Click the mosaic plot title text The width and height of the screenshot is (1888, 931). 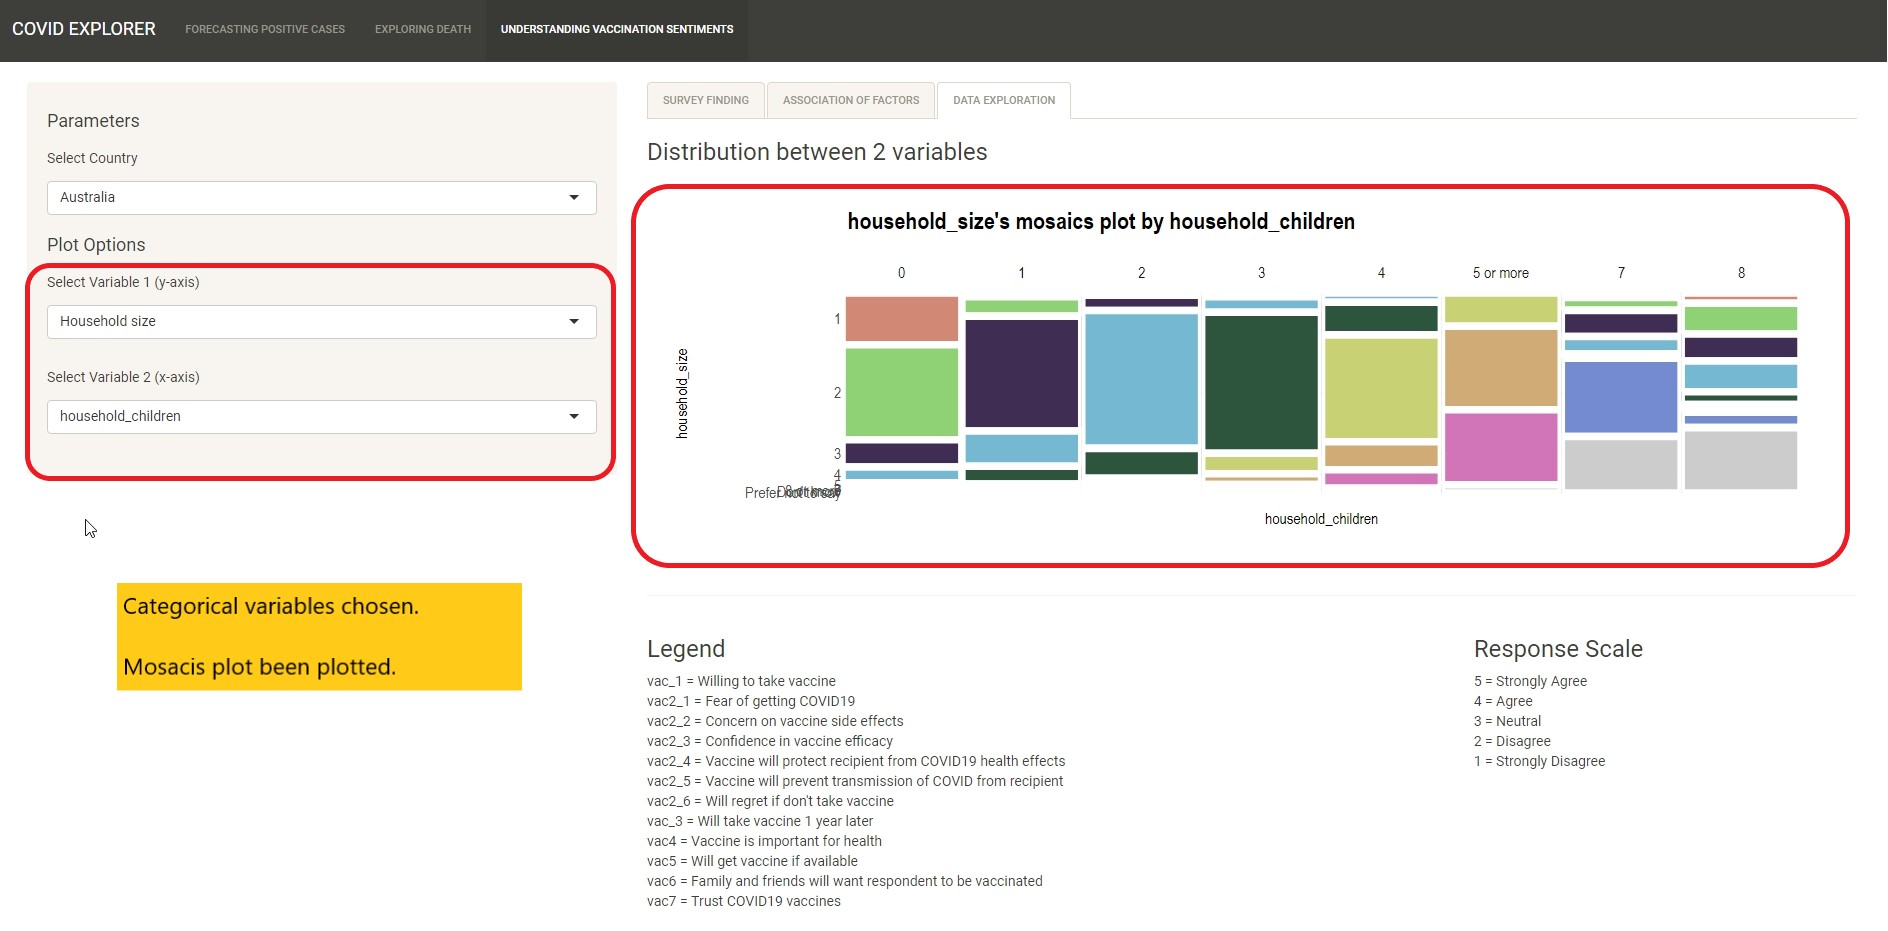coord(1101,222)
